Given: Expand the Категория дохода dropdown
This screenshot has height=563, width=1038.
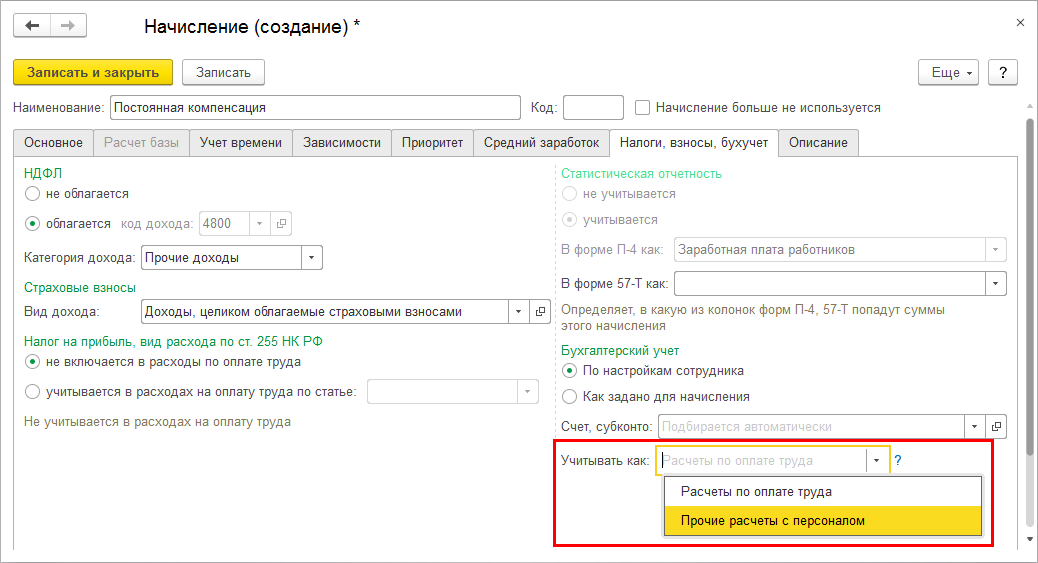Looking at the screenshot, I should [x=312, y=258].
